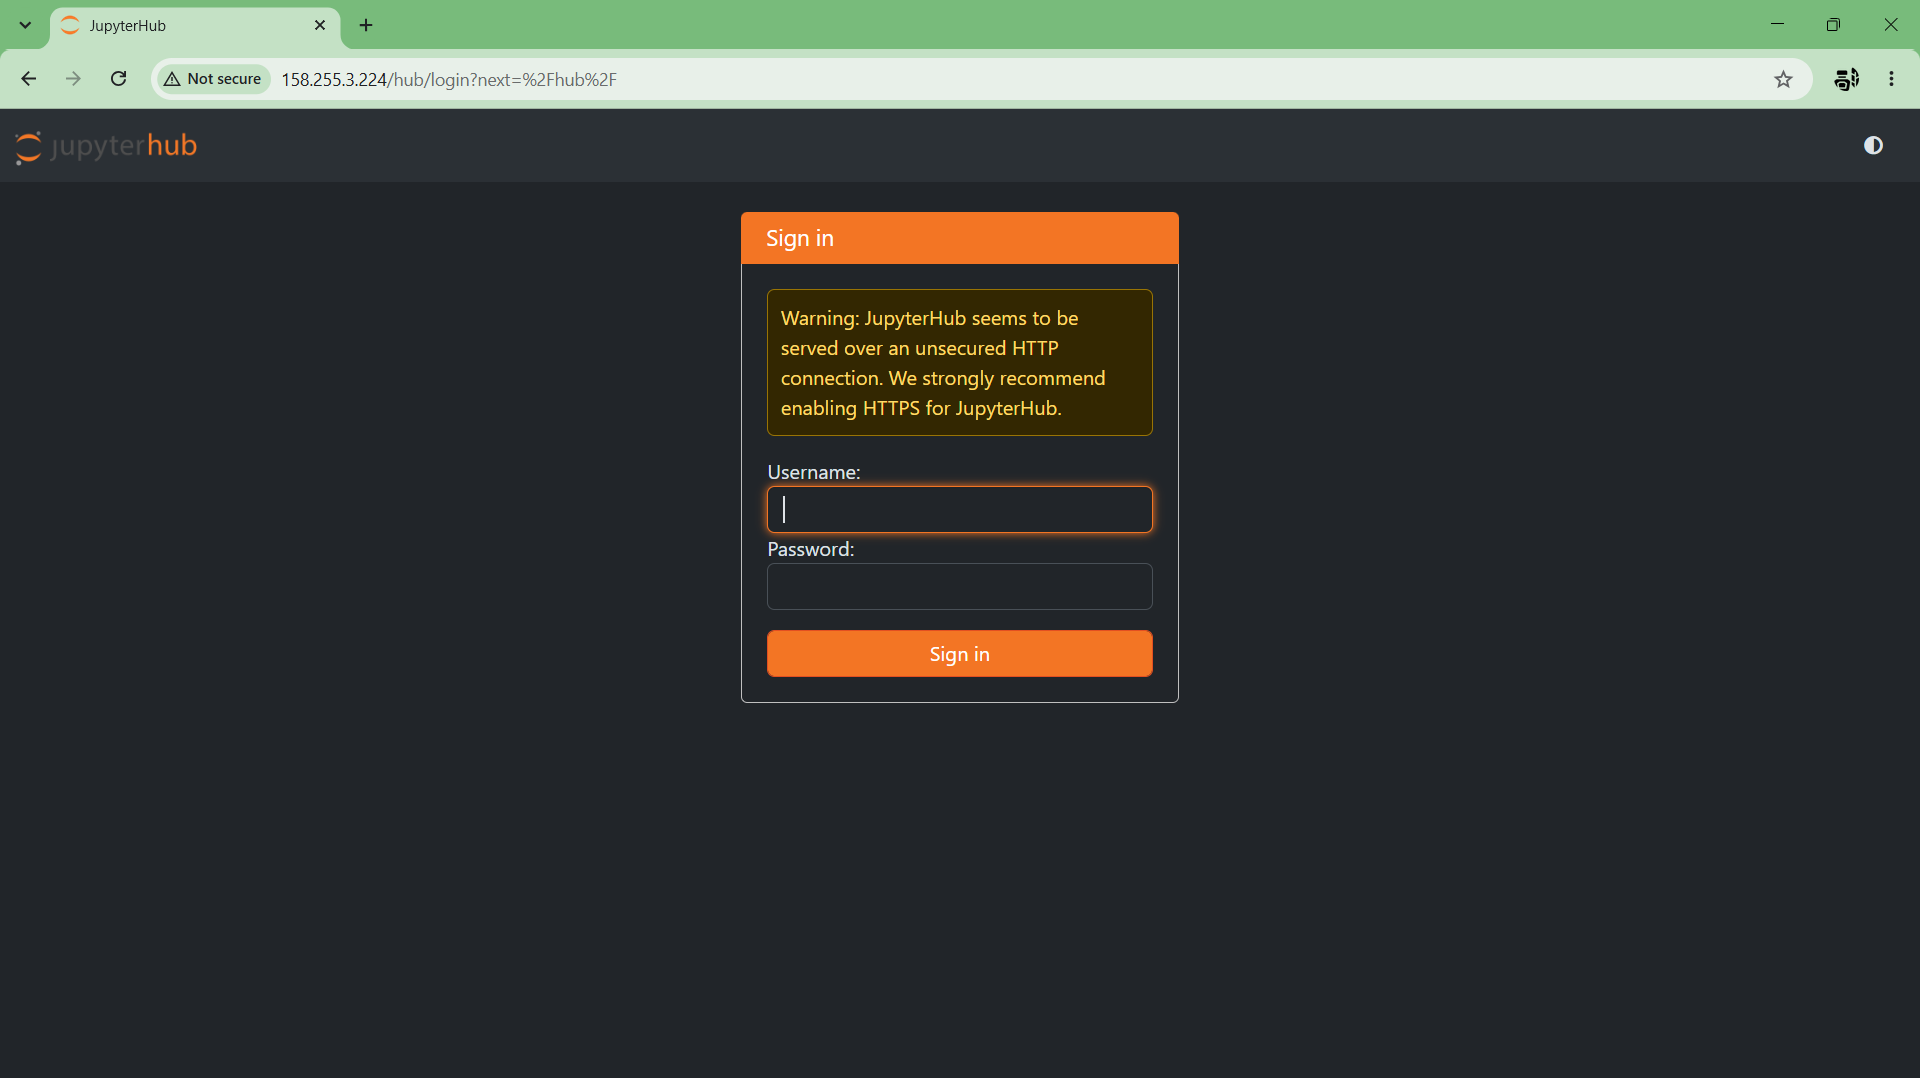The image size is (1920, 1078).
Task: Click the Sign in panel header
Action: point(959,238)
